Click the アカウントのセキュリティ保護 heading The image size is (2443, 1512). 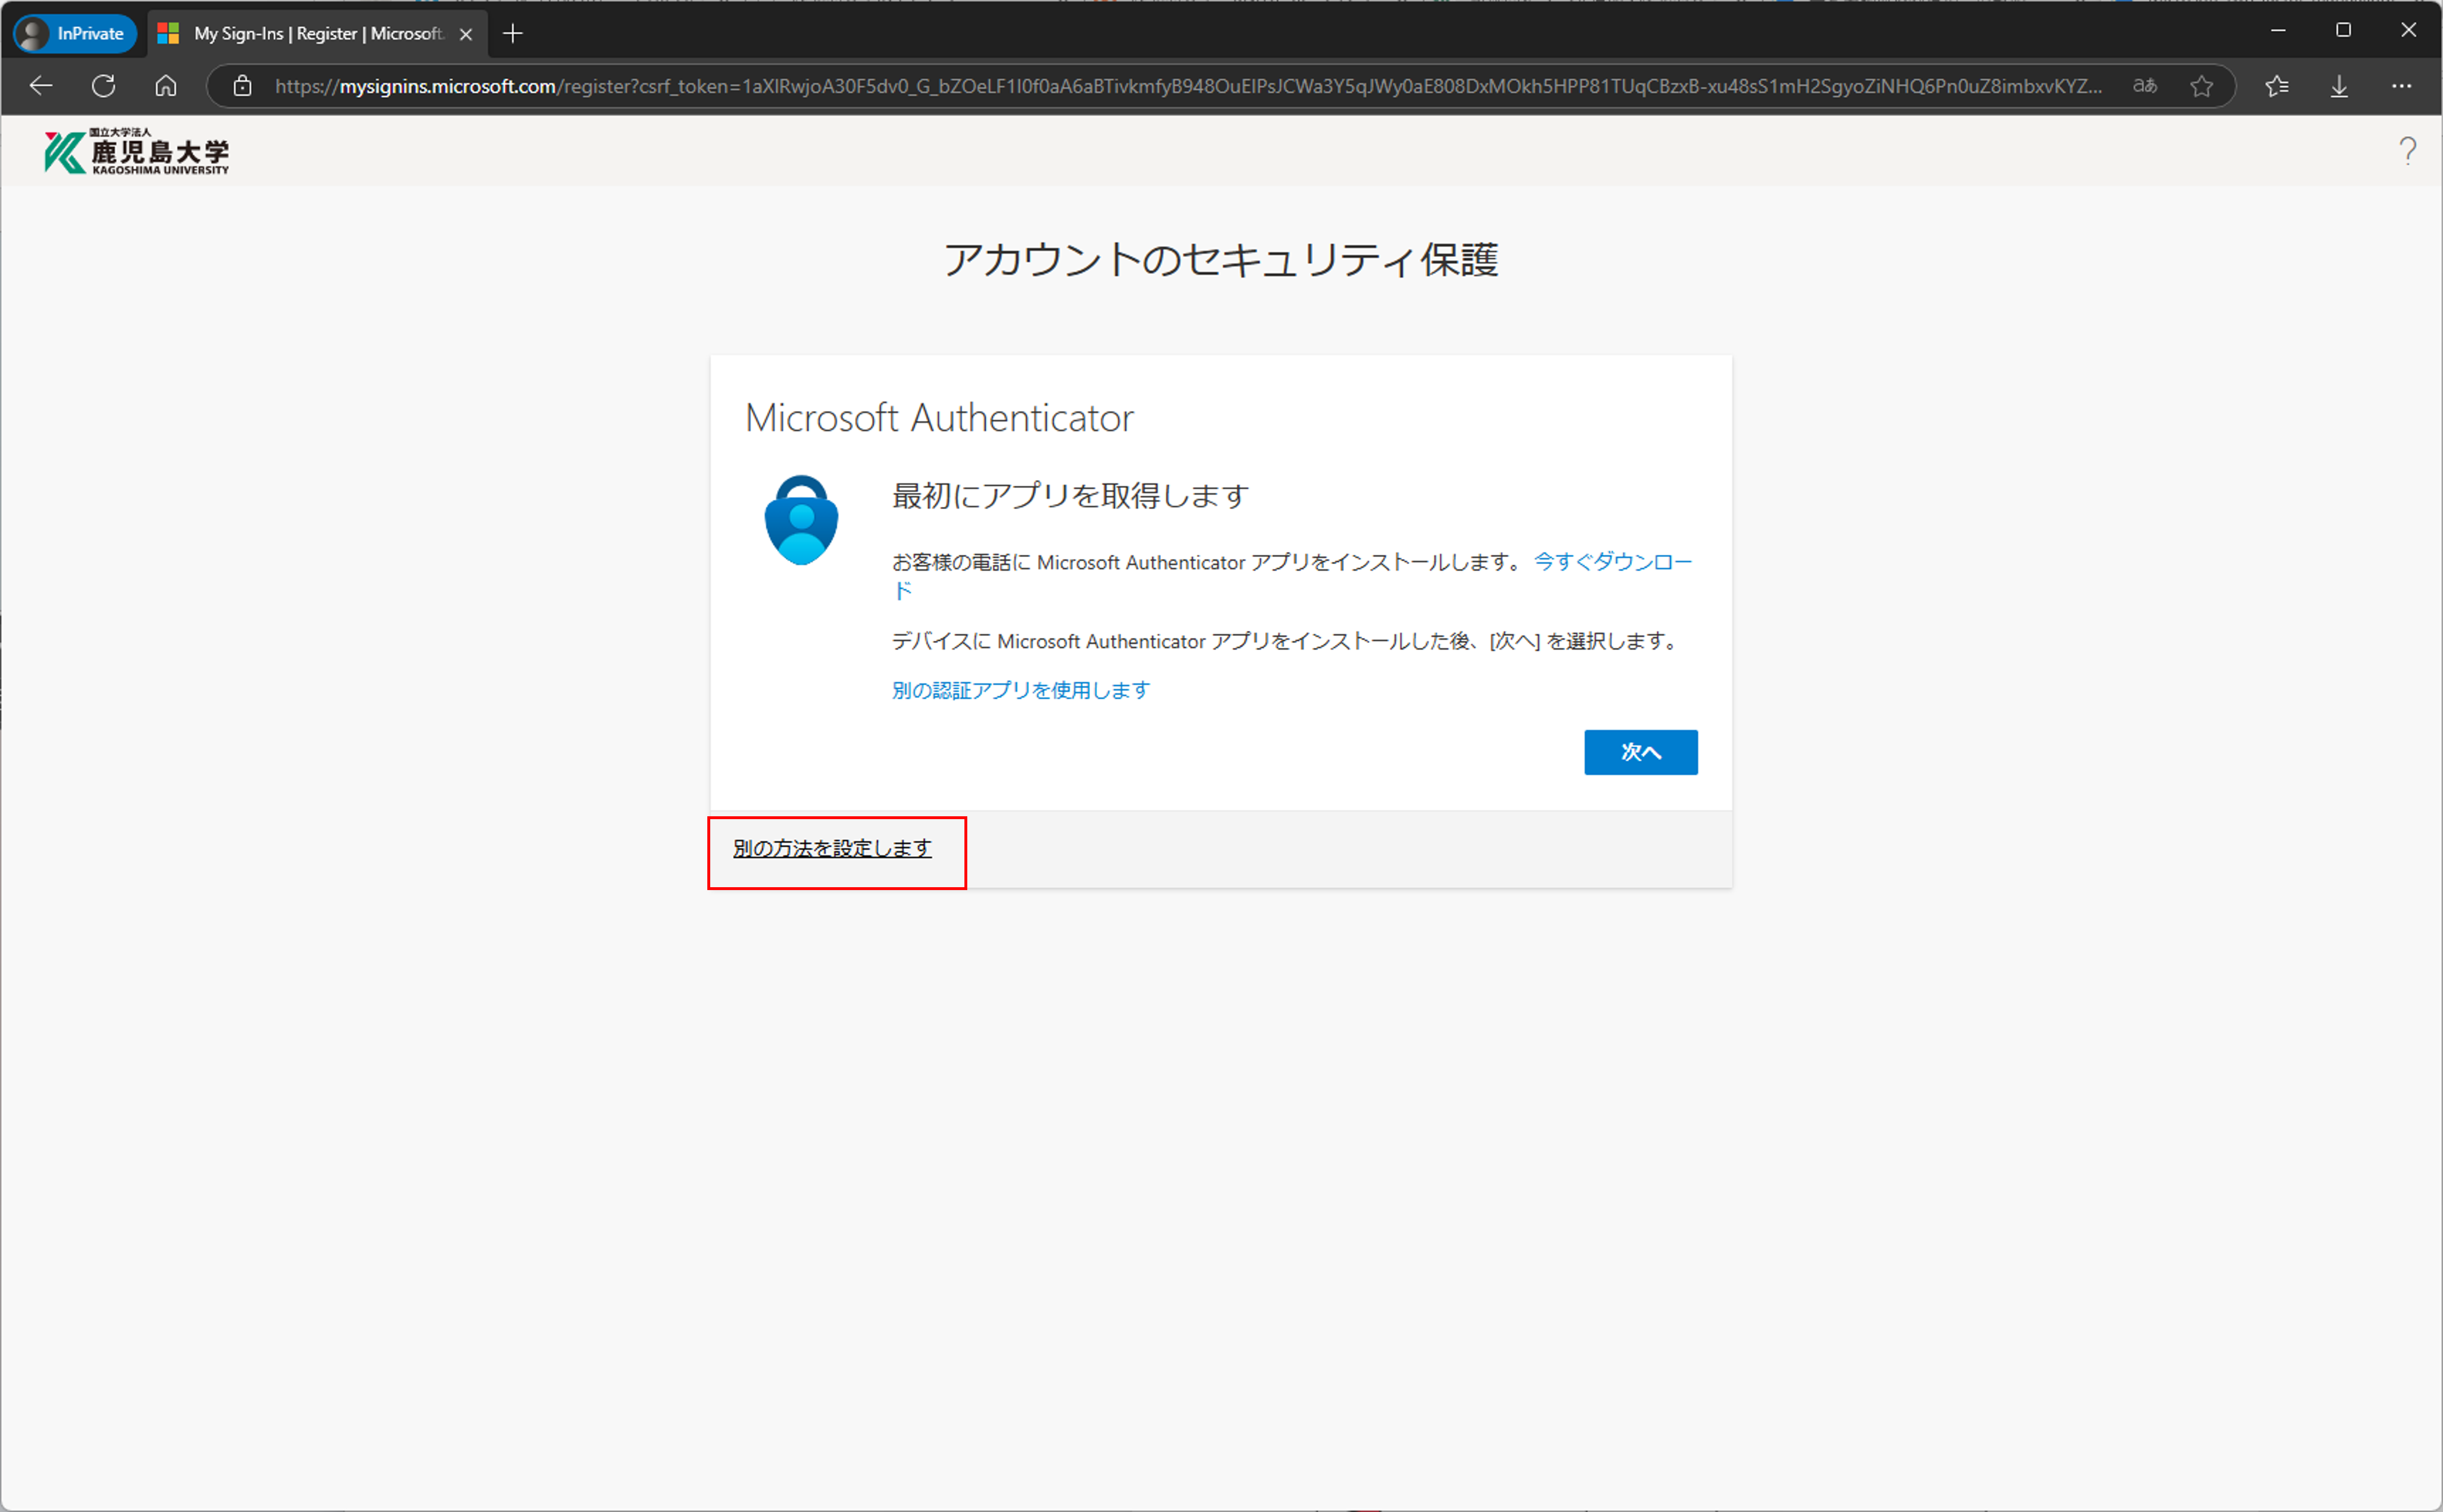click(1221, 259)
